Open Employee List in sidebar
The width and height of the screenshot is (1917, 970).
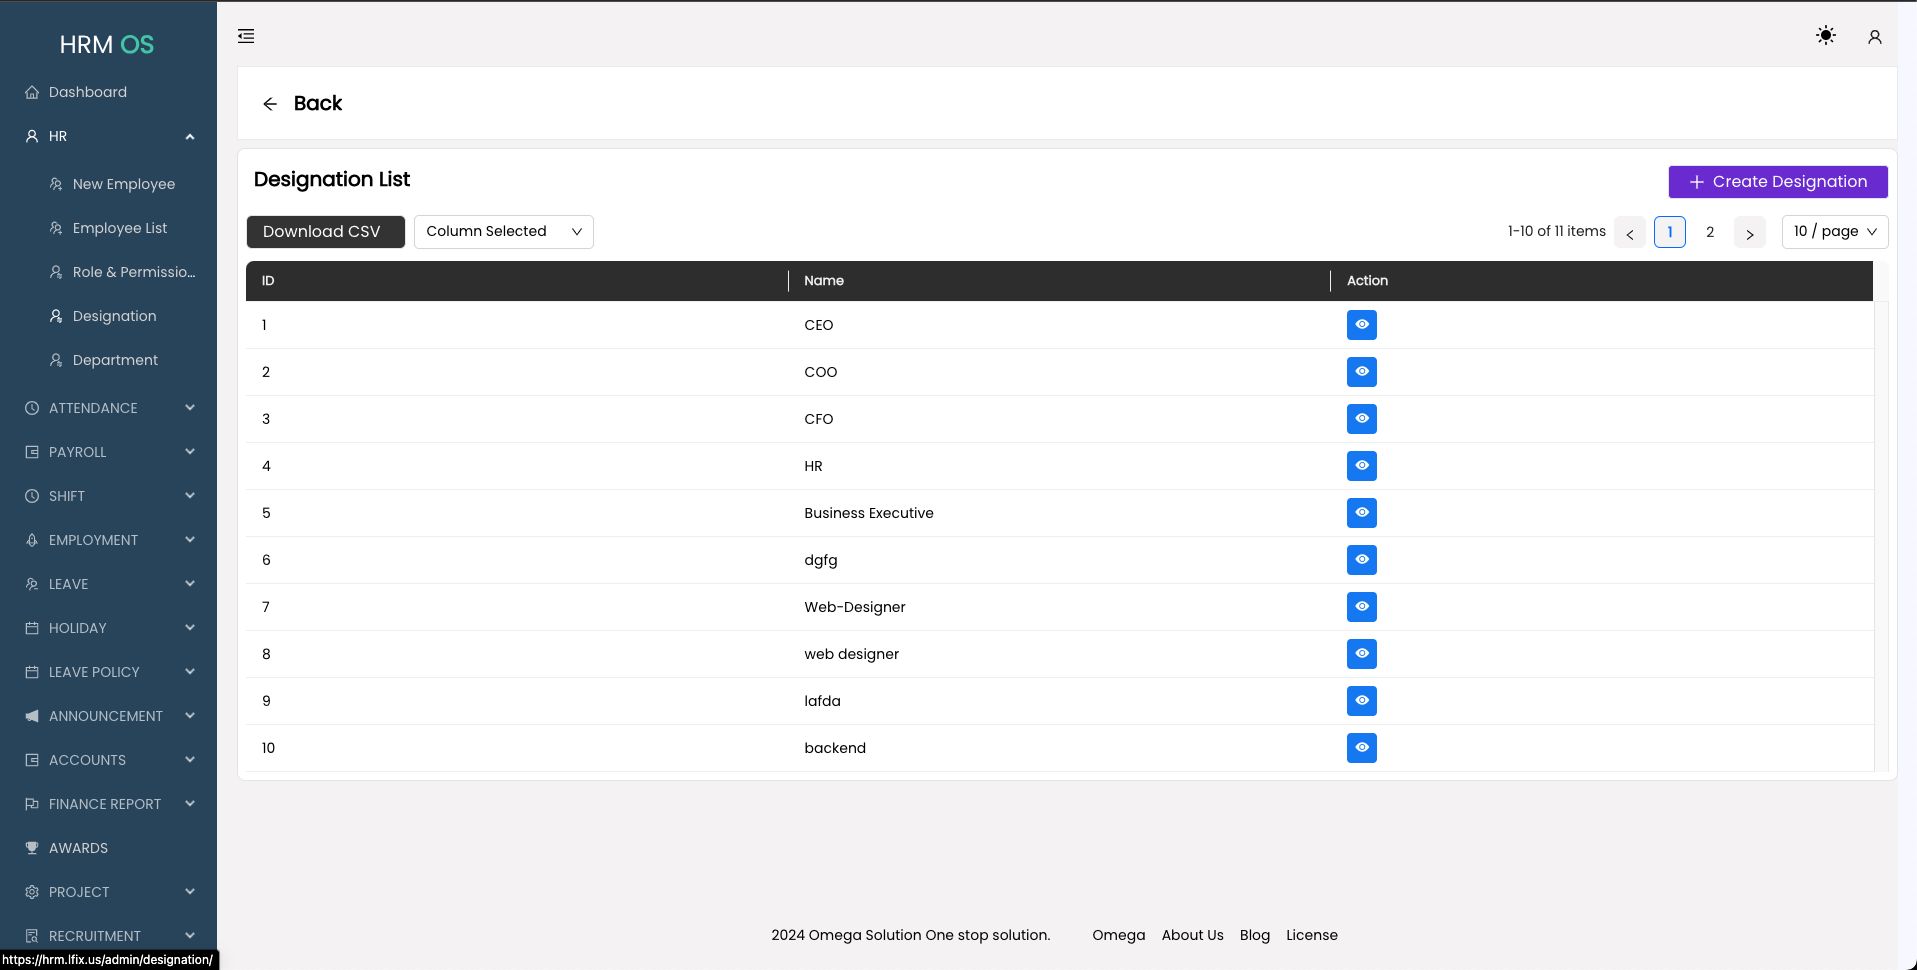click(x=120, y=228)
